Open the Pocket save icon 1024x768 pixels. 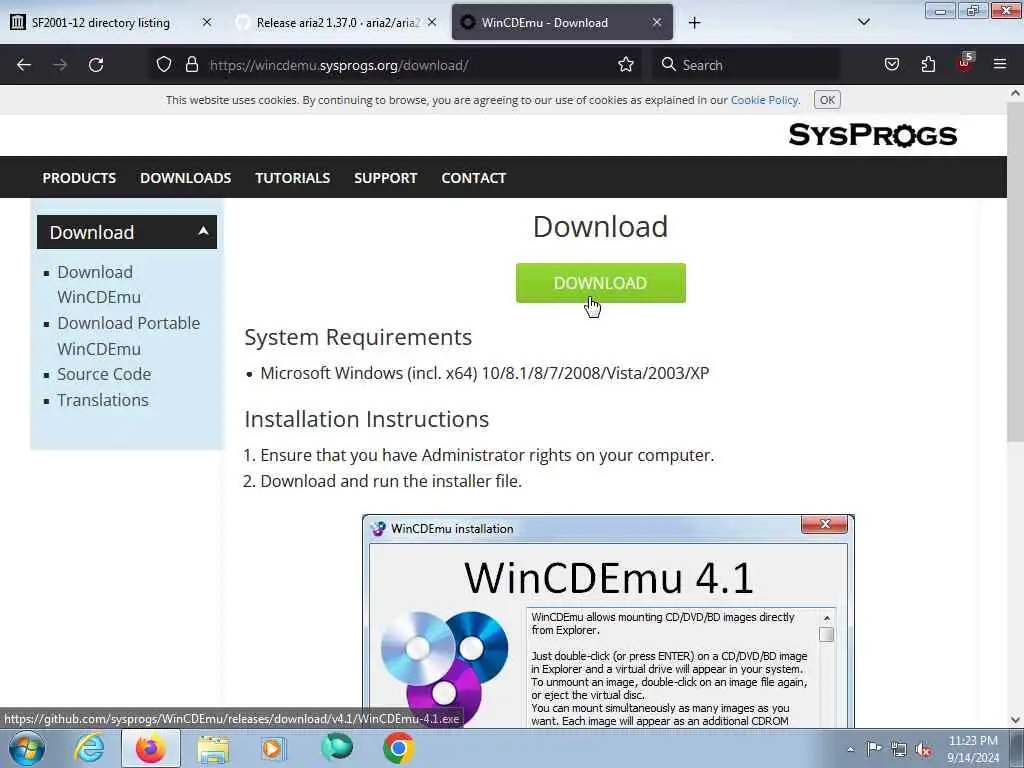(891, 65)
